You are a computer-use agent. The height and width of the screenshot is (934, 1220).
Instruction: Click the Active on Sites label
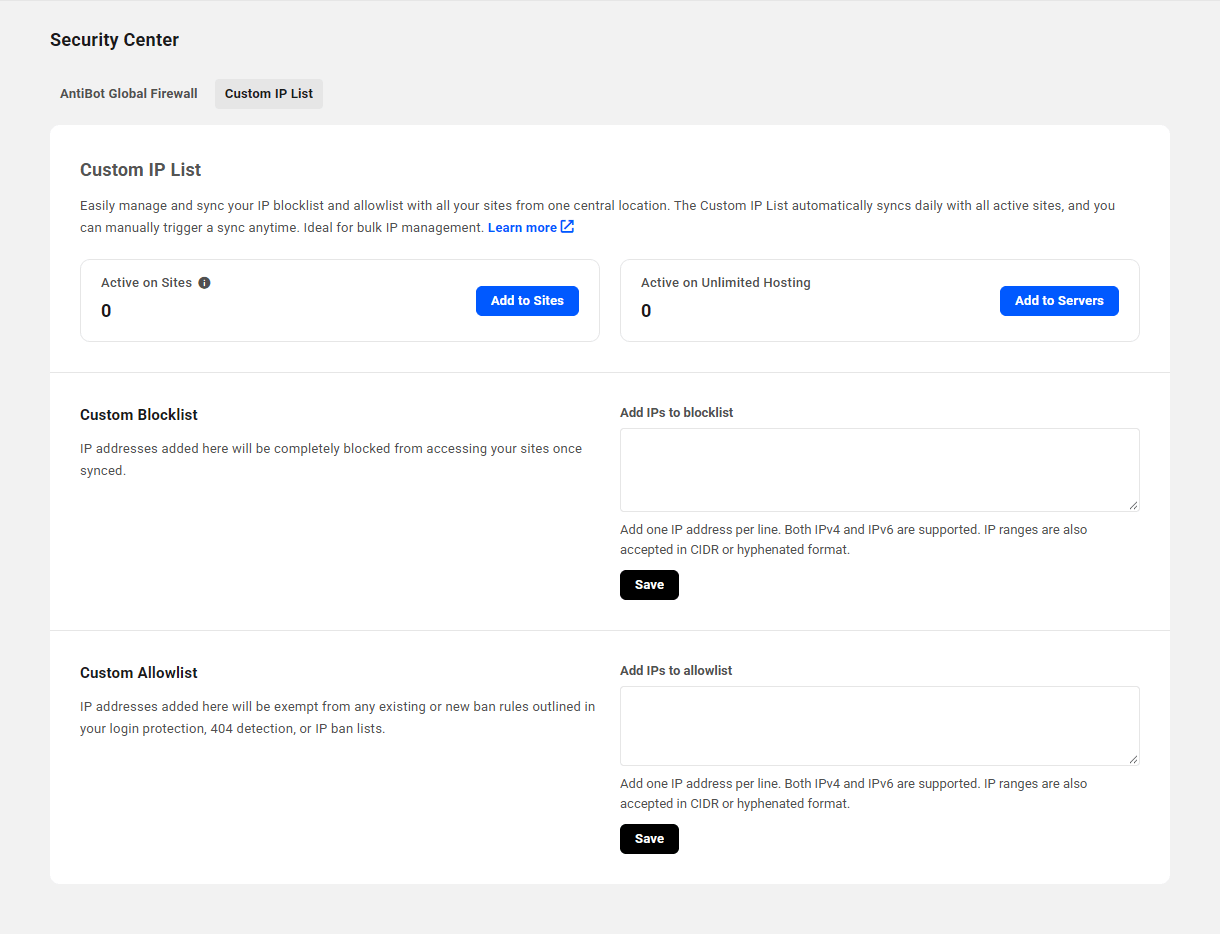click(146, 283)
